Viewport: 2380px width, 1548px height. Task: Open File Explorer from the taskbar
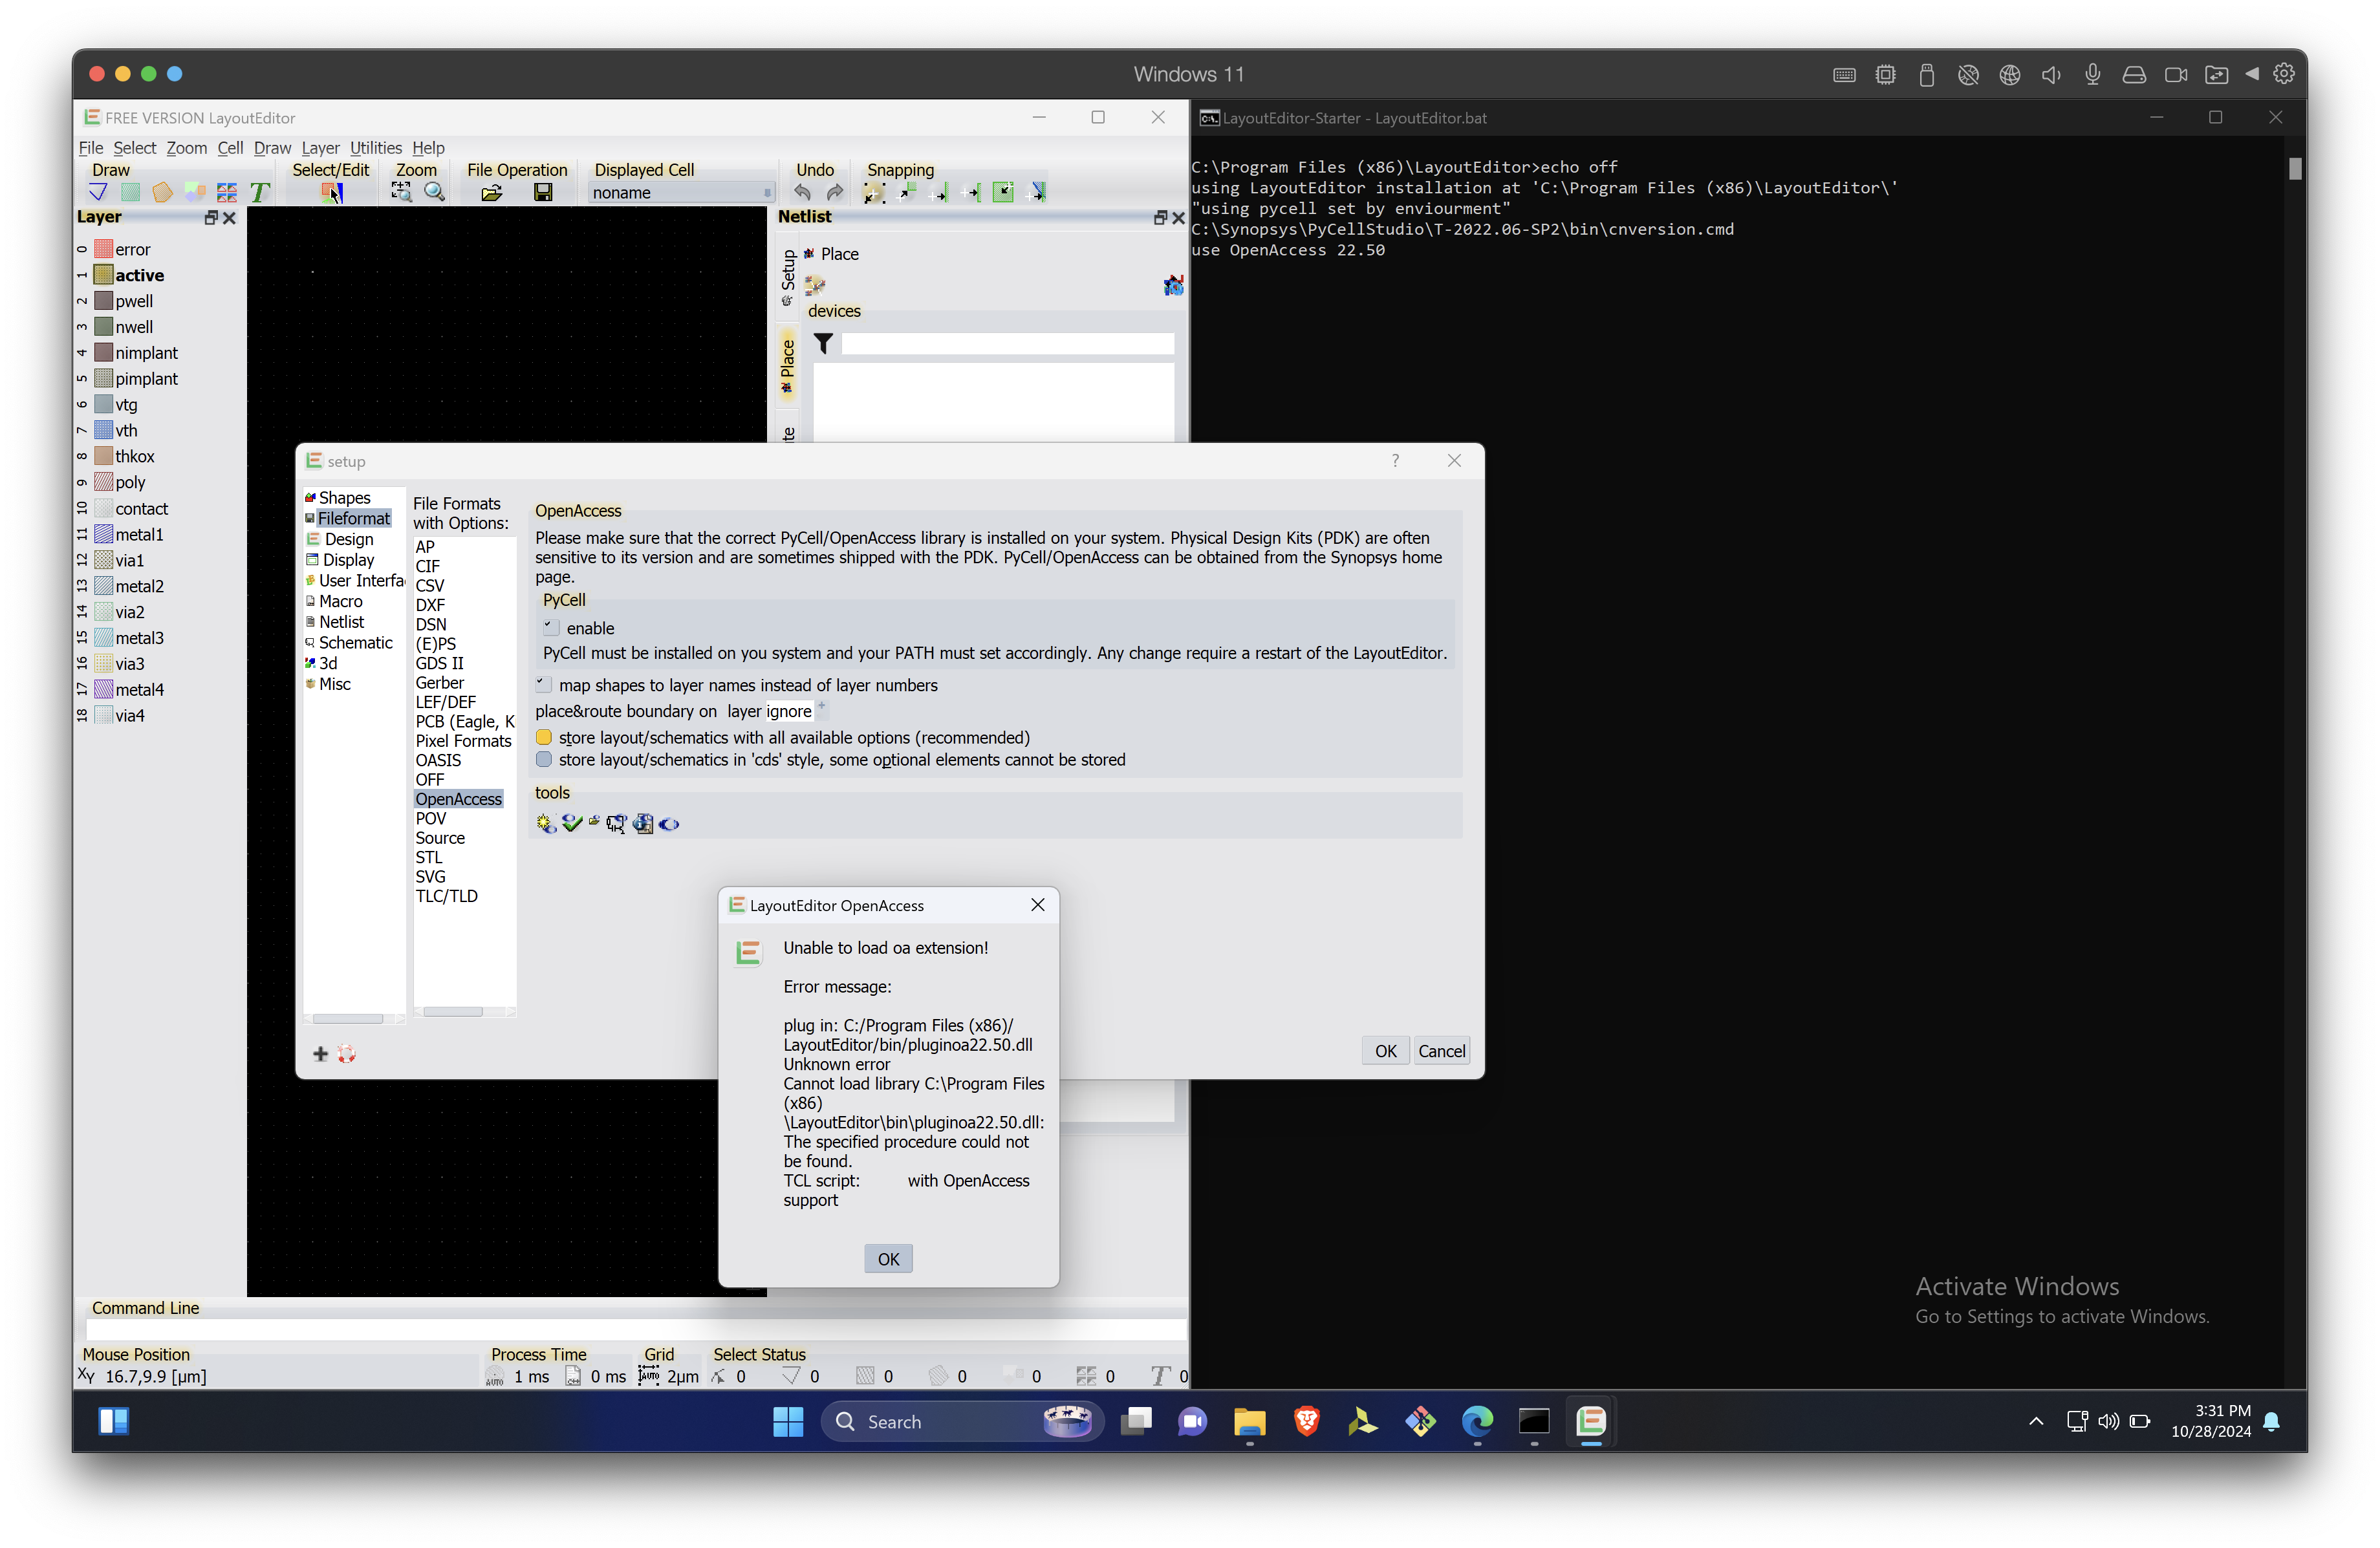pos(1249,1421)
